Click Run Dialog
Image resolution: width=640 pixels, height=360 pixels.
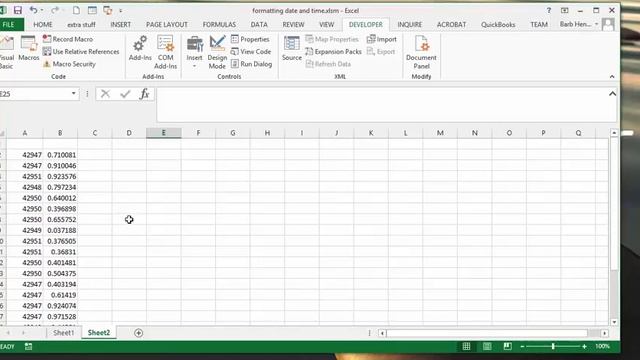251,64
